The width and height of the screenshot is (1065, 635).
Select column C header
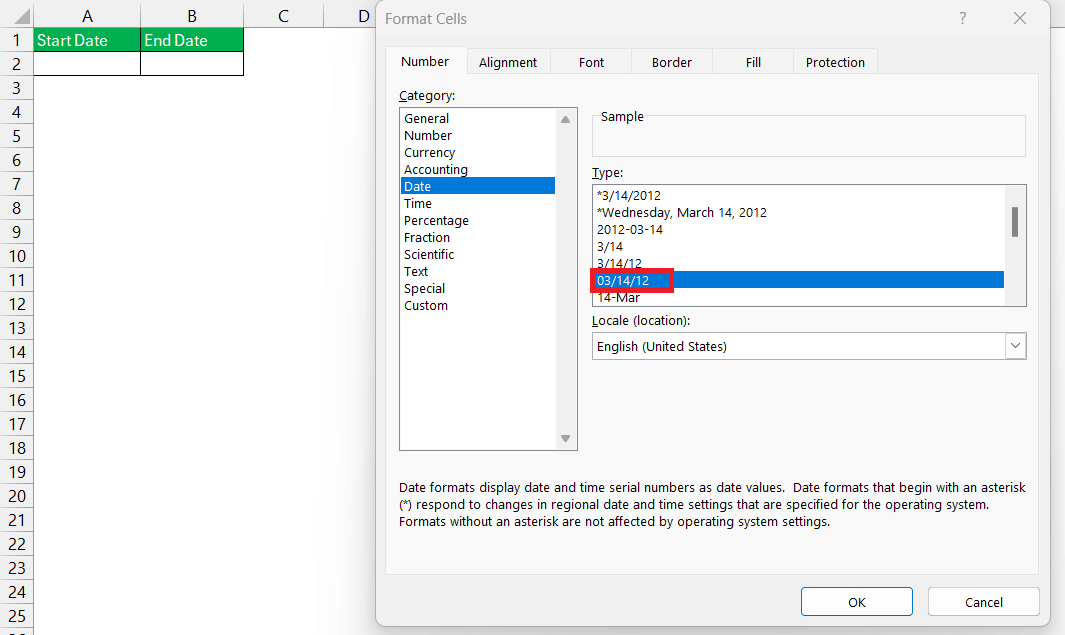(283, 16)
